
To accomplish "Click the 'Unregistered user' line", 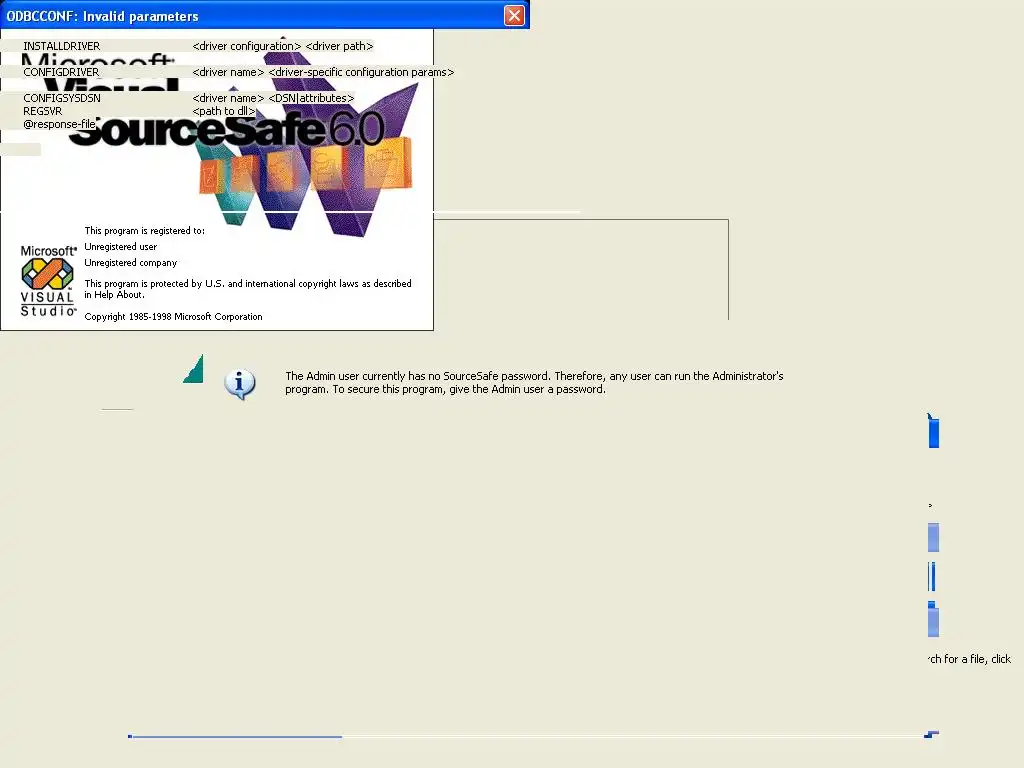I will 121,247.
